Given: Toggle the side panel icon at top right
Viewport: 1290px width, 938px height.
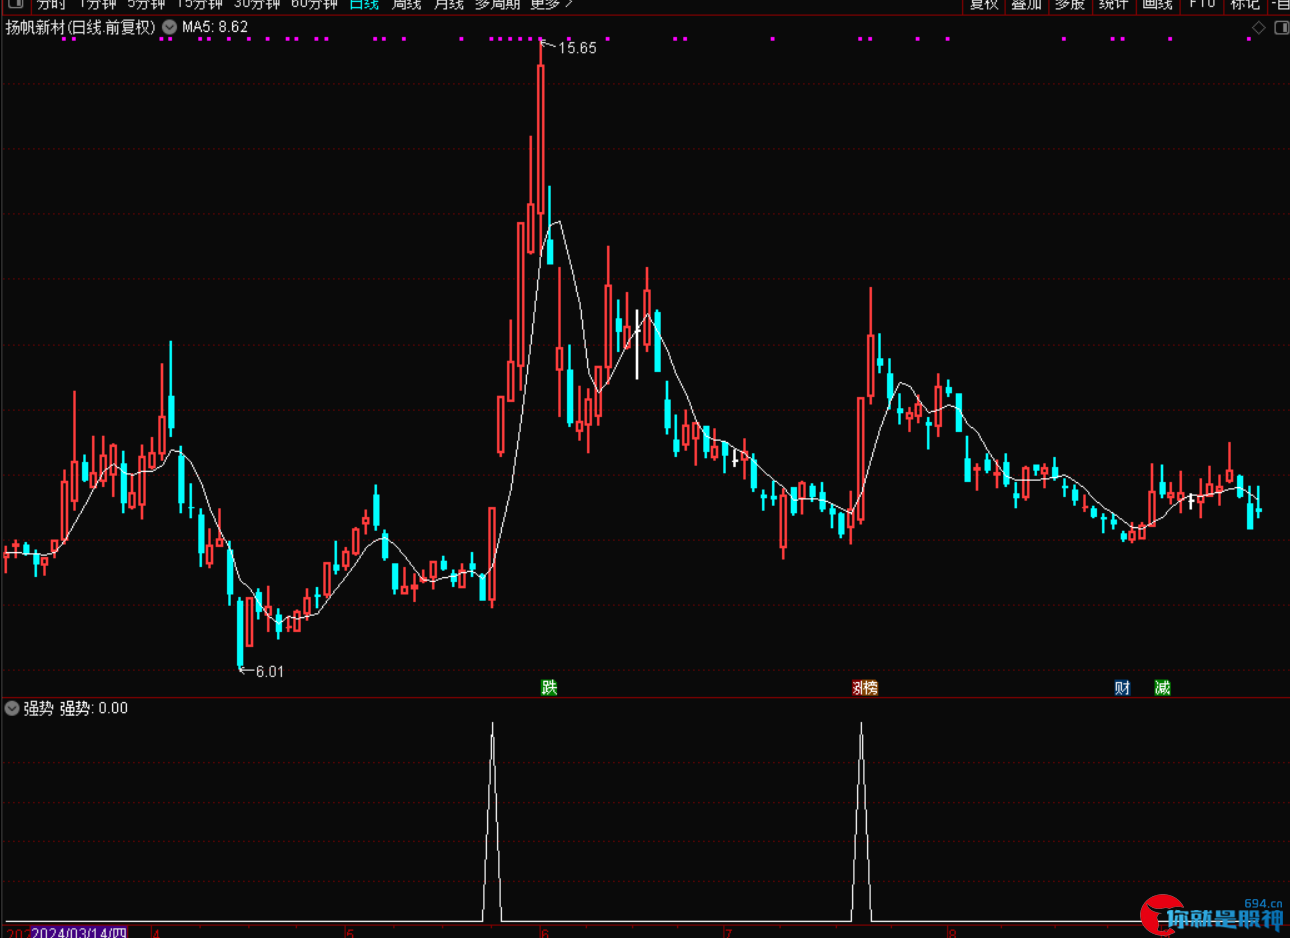Looking at the screenshot, I should [x=1280, y=28].
